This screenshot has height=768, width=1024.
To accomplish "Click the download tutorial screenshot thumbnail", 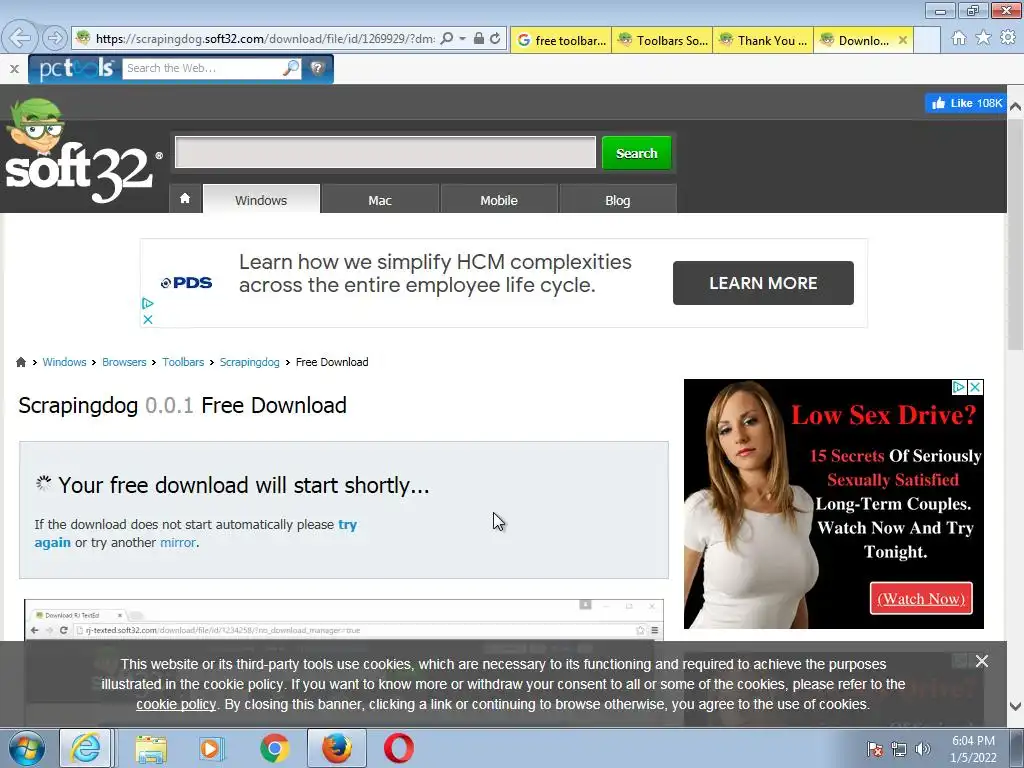I will tap(344, 620).
